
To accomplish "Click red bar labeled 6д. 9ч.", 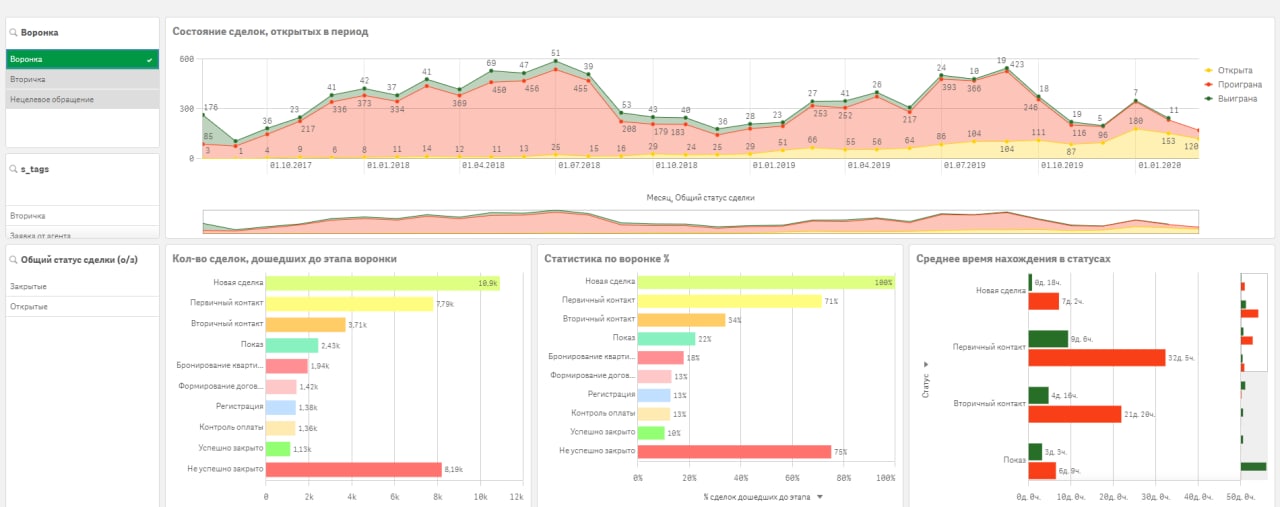I will 1041,471.
